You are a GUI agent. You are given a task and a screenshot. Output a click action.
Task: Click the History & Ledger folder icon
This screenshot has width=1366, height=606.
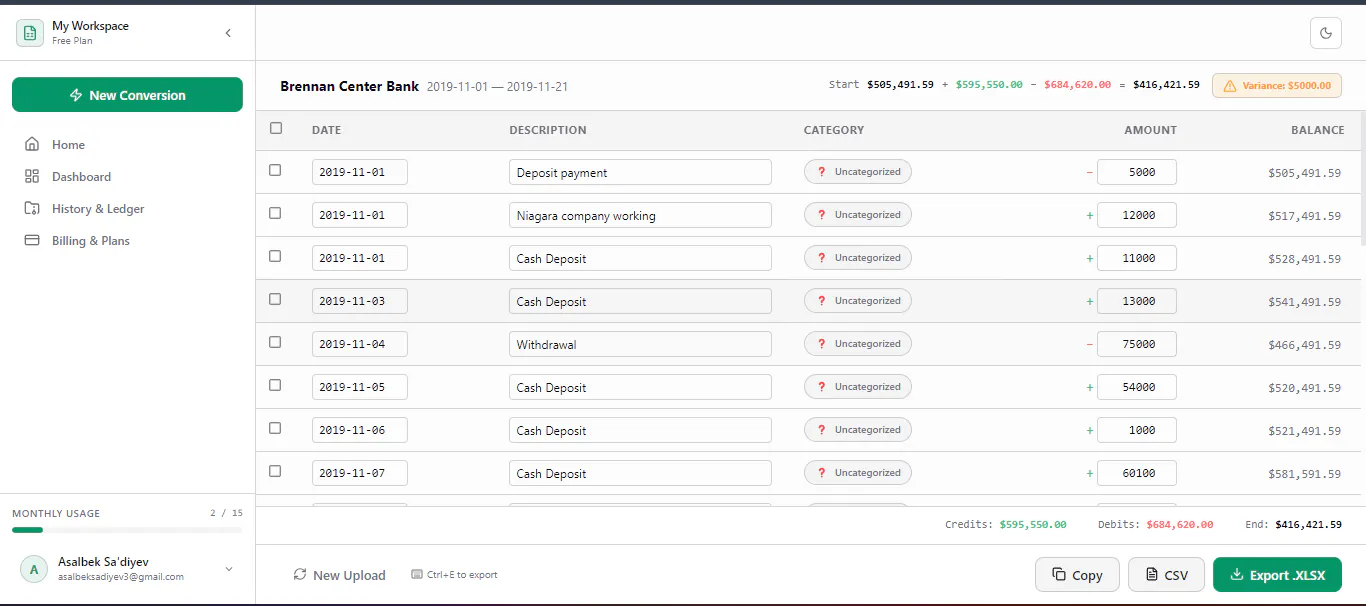(32, 209)
